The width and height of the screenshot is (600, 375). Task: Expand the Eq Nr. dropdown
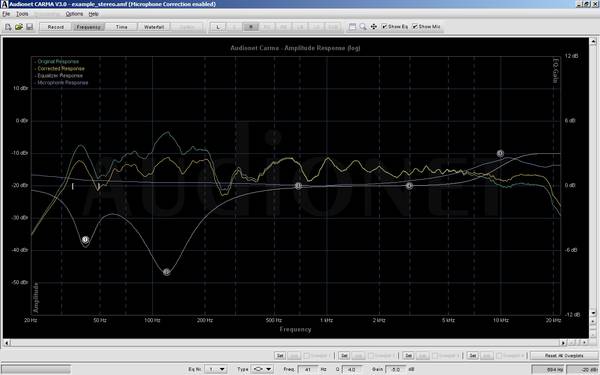coord(222,369)
